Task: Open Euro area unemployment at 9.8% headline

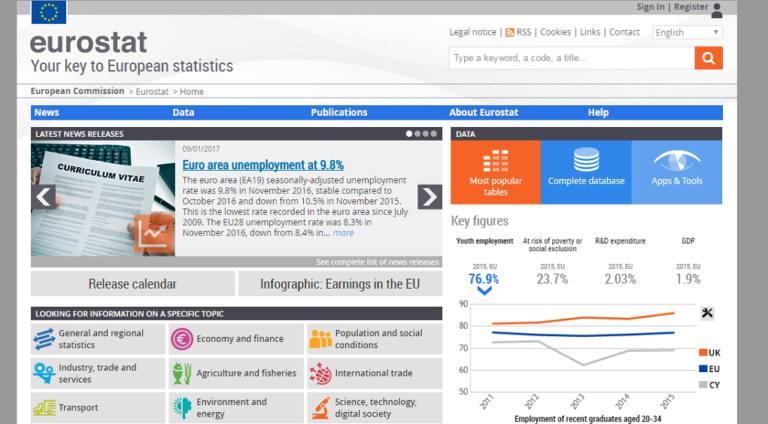Action: click(x=263, y=165)
